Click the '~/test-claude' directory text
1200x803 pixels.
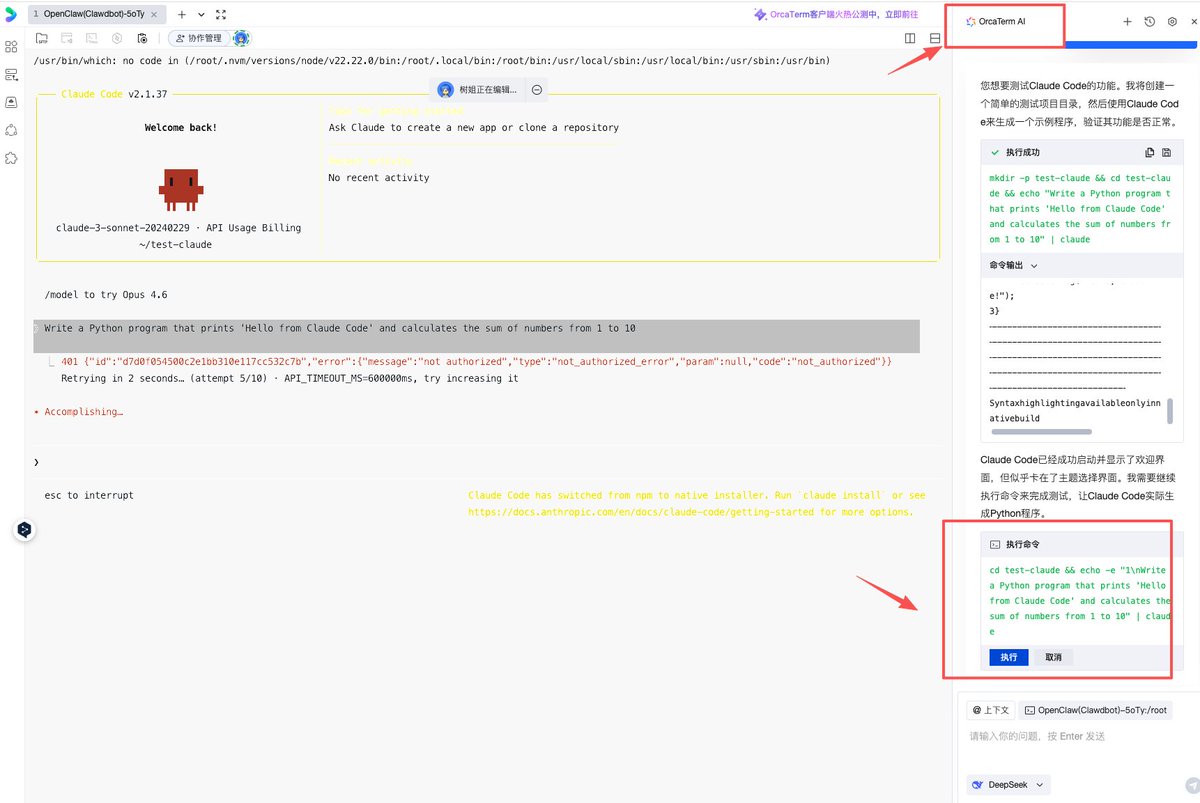point(175,244)
